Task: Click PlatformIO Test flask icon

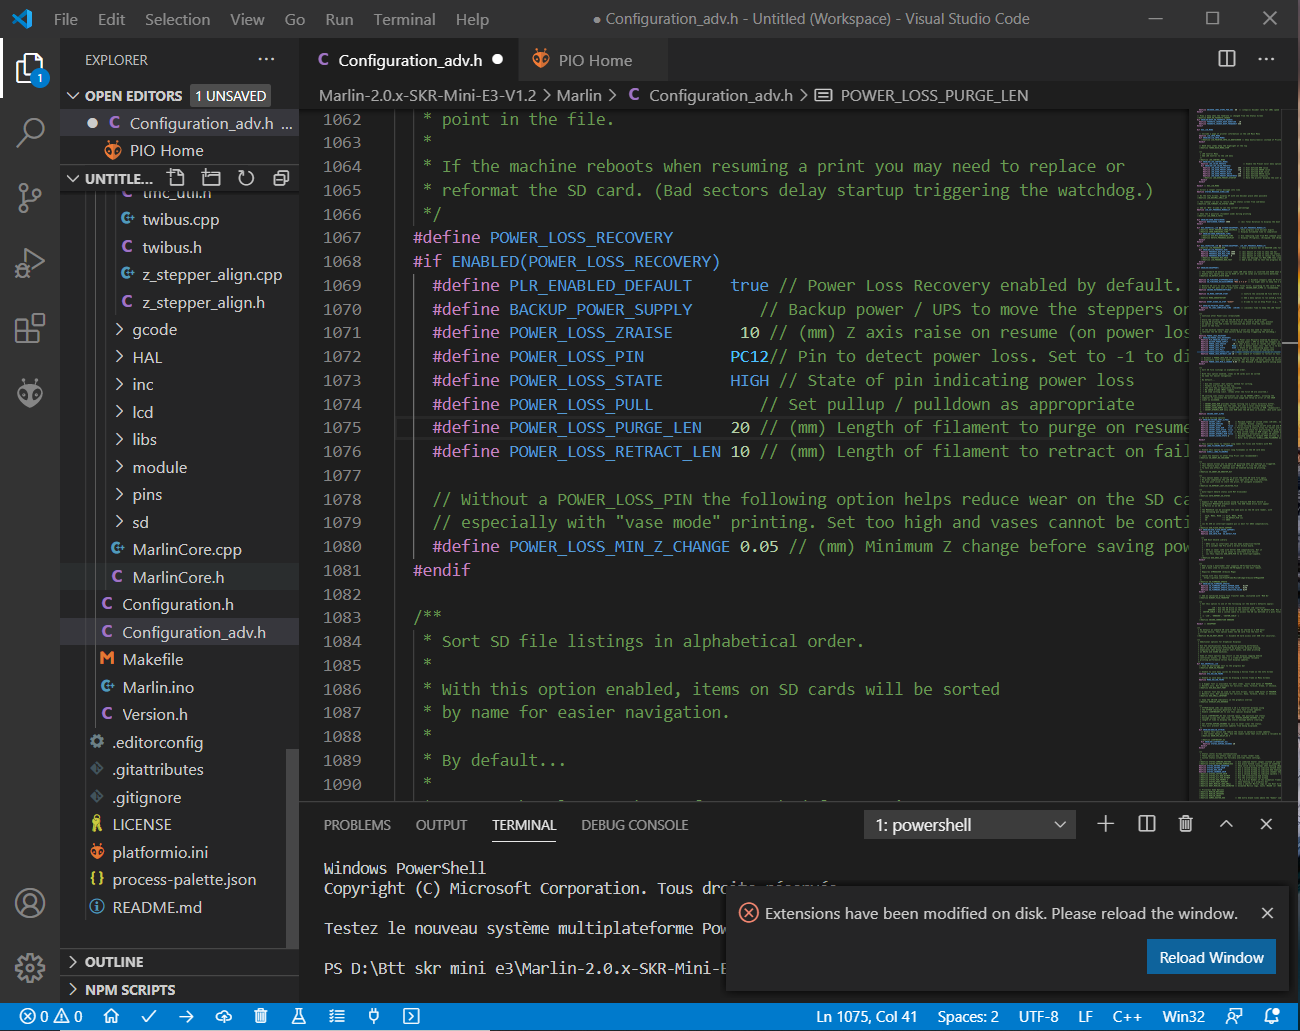Action: [x=298, y=1016]
